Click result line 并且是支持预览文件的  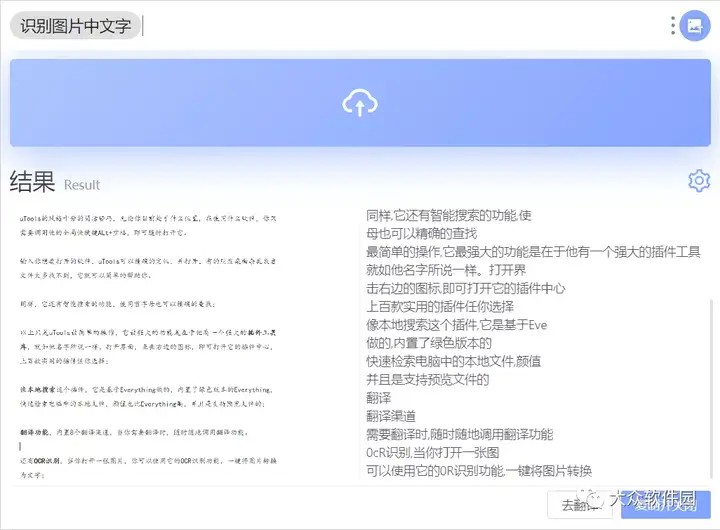pos(428,379)
